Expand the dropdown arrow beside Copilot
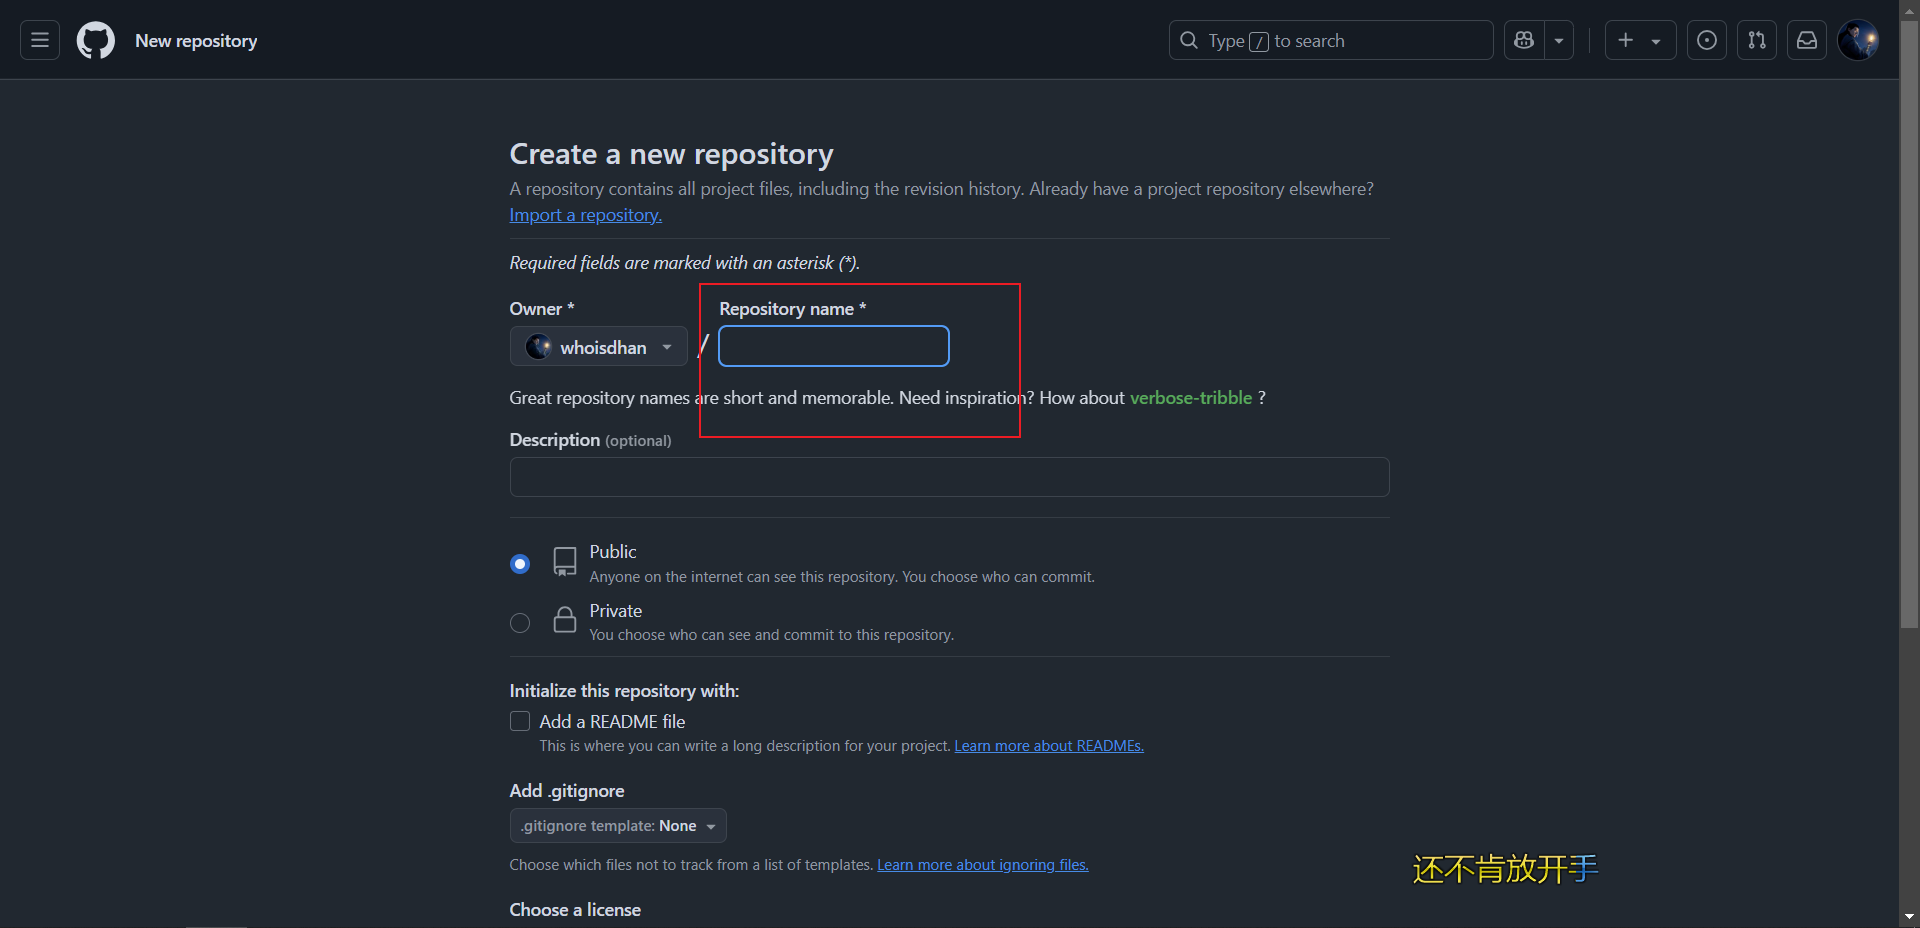 click(1559, 40)
